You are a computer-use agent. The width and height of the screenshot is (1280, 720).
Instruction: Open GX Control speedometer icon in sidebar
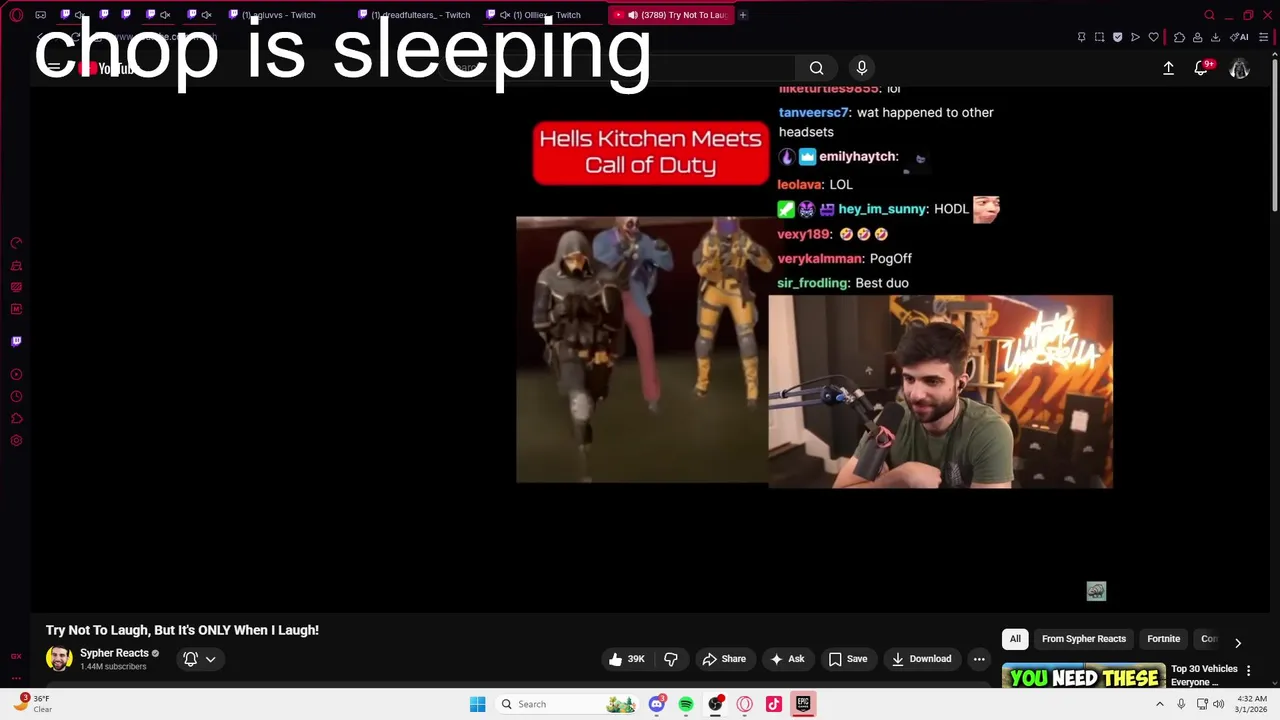[x=16, y=243]
